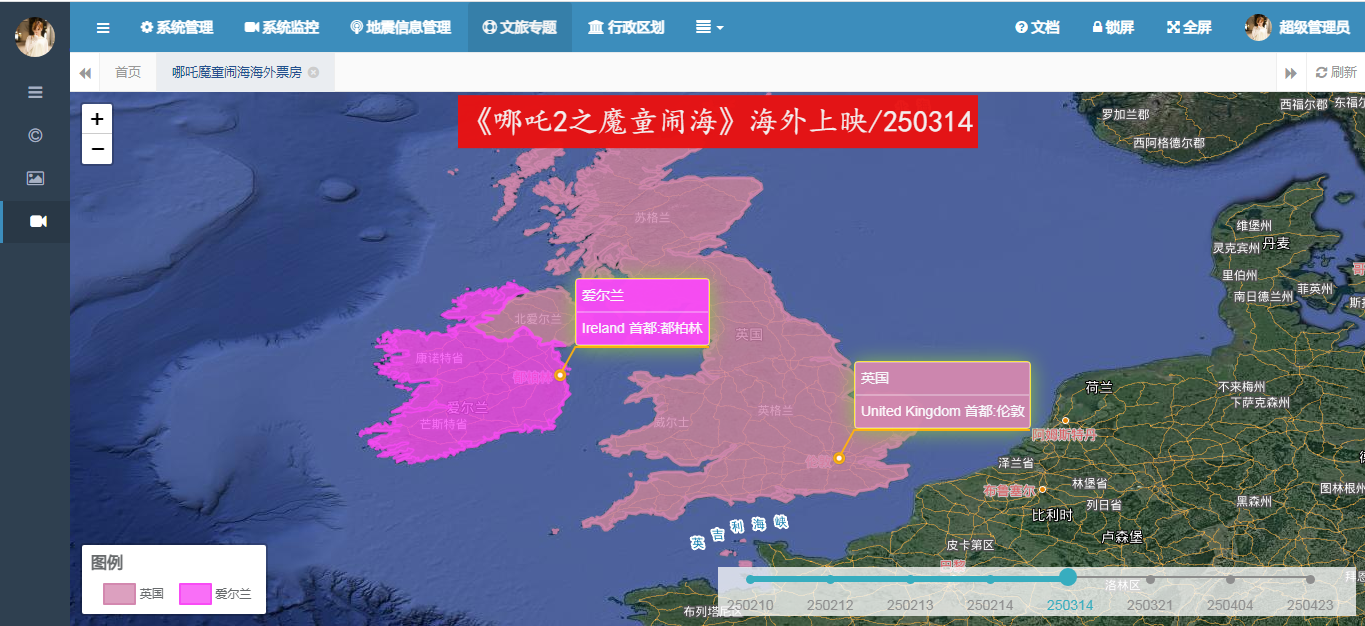
Task: Click Brussels city marker point
Action: (1043, 489)
